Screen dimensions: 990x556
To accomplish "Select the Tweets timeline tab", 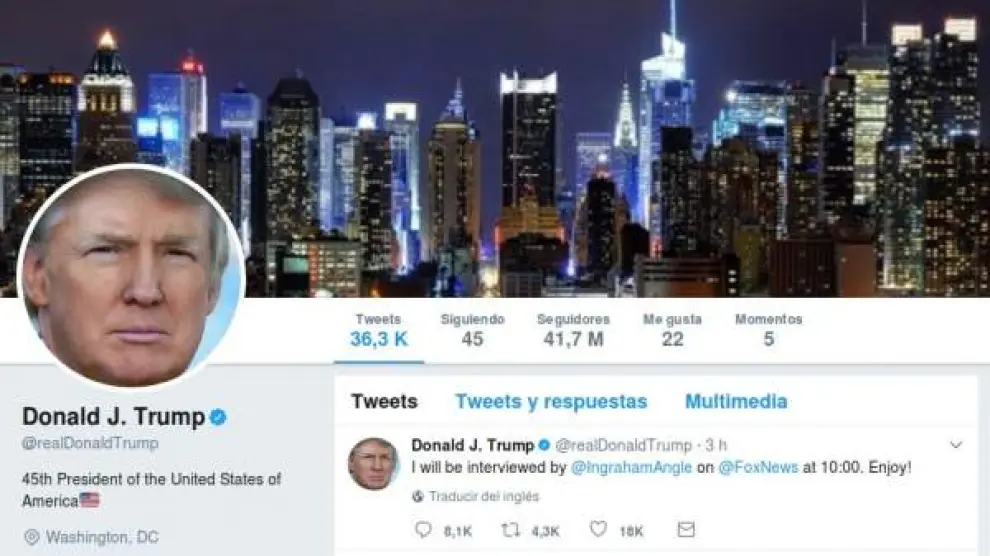I will pyautogui.click(x=385, y=401).
